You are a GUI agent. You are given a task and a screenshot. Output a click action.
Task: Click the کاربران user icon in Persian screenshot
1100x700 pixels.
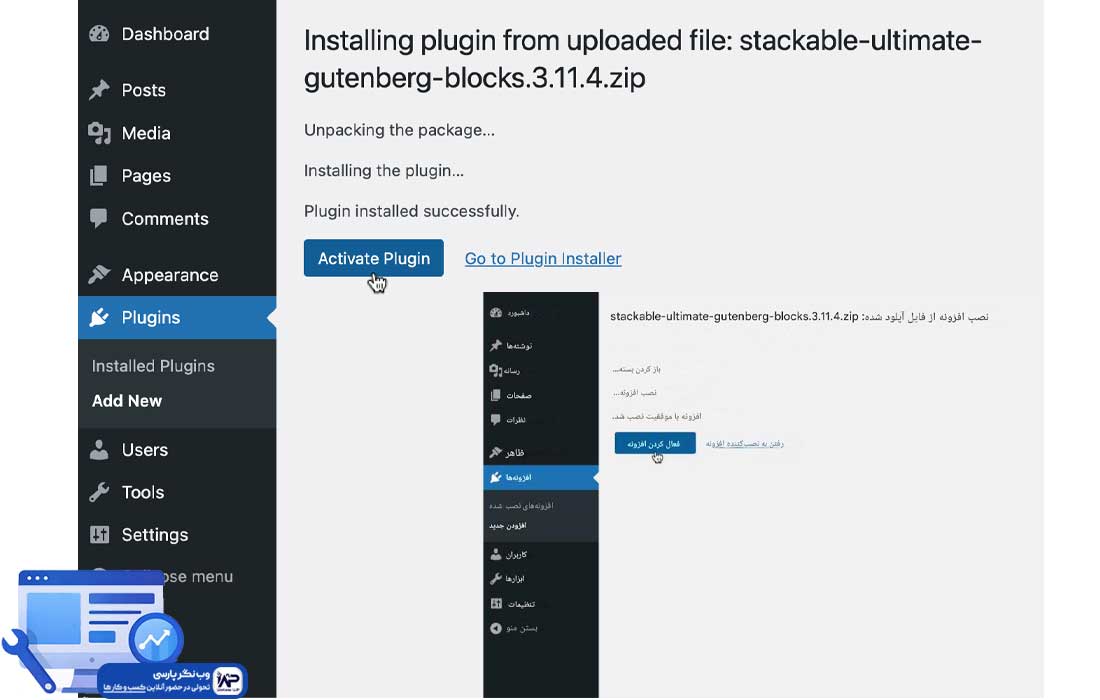pos(496,554)
